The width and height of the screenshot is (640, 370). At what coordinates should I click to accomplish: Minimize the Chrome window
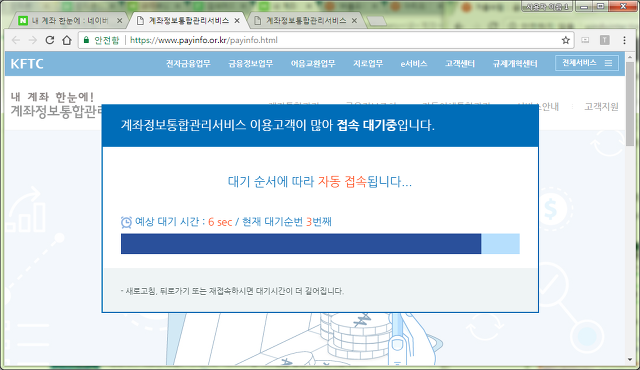pyautogui.click(x=584, y=6)
